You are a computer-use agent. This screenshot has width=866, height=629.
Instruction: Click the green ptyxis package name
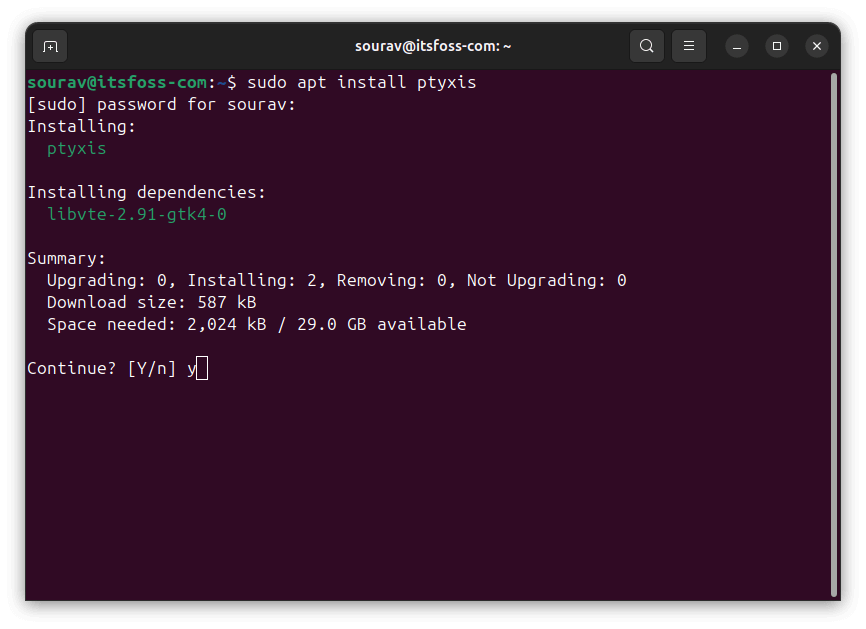(76, 149)
